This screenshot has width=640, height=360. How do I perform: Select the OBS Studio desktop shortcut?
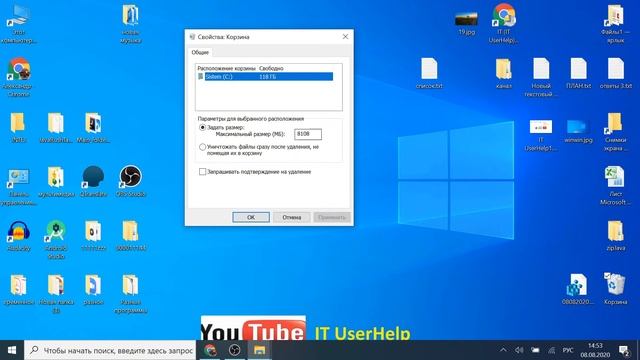pos(131,182)
